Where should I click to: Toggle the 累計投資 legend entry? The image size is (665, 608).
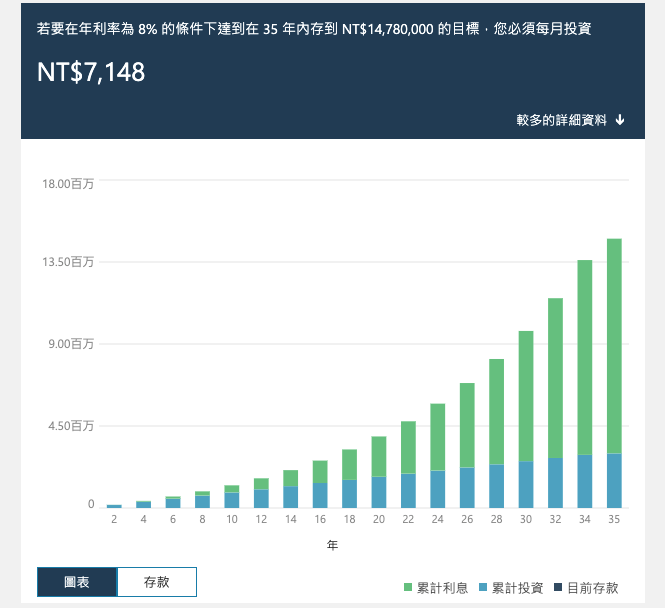[x=511, y=588]
